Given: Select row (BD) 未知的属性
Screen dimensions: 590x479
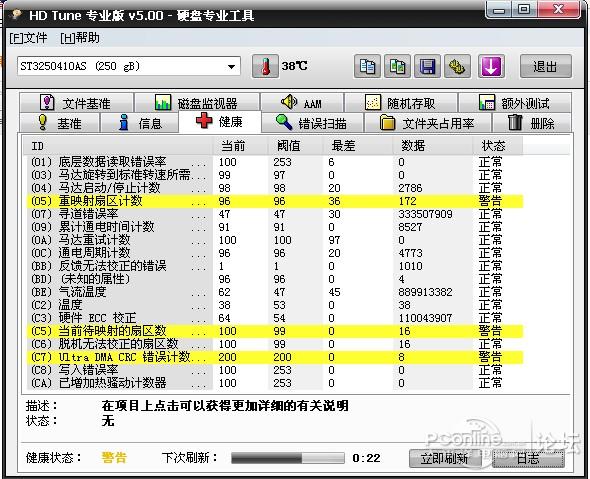Looking at the screenshot, I should pyautogui.click(x=275, y=279).
